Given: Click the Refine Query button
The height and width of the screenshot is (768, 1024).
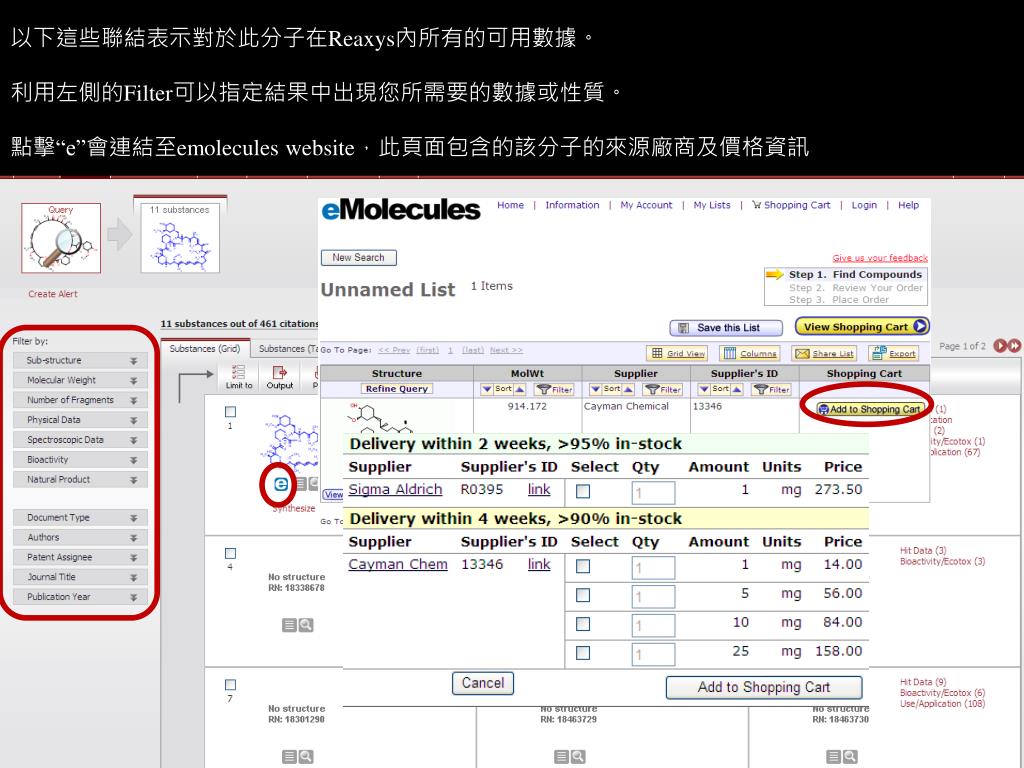Looking at the screenshot, I should [x=396, y=389].
